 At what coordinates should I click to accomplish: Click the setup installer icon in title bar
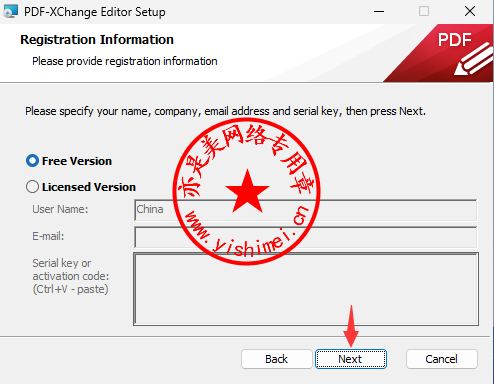point(10,12)
